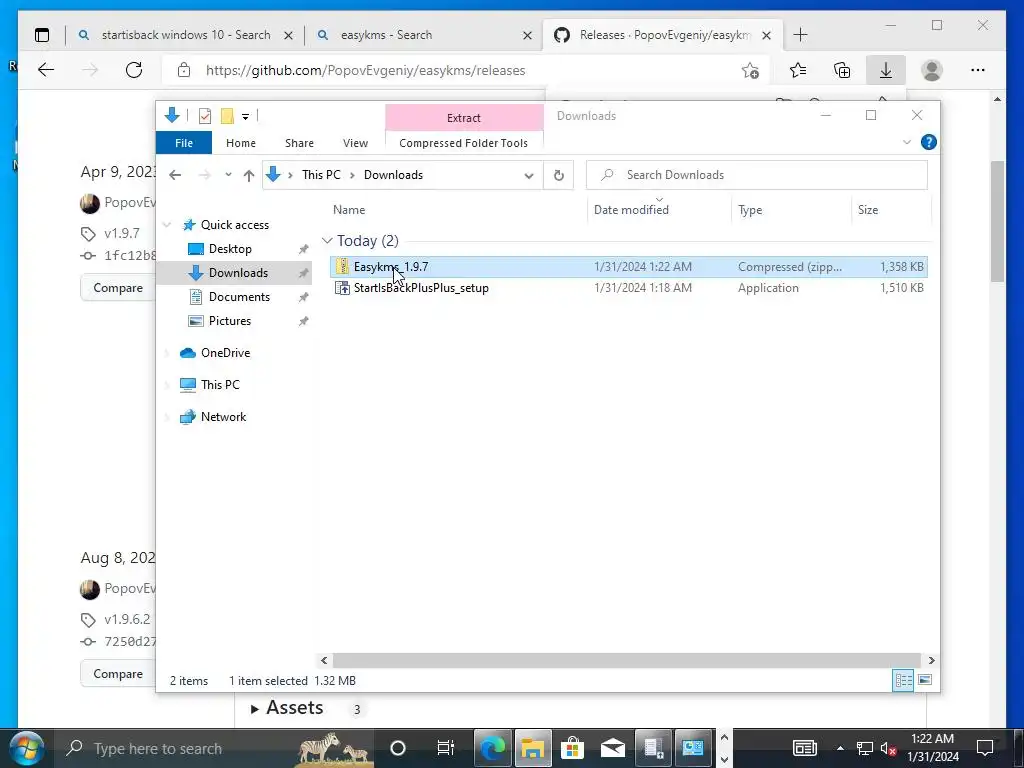1024x768 pixels.
Task: Close the easykms Search tab
Action: point(527,35)
